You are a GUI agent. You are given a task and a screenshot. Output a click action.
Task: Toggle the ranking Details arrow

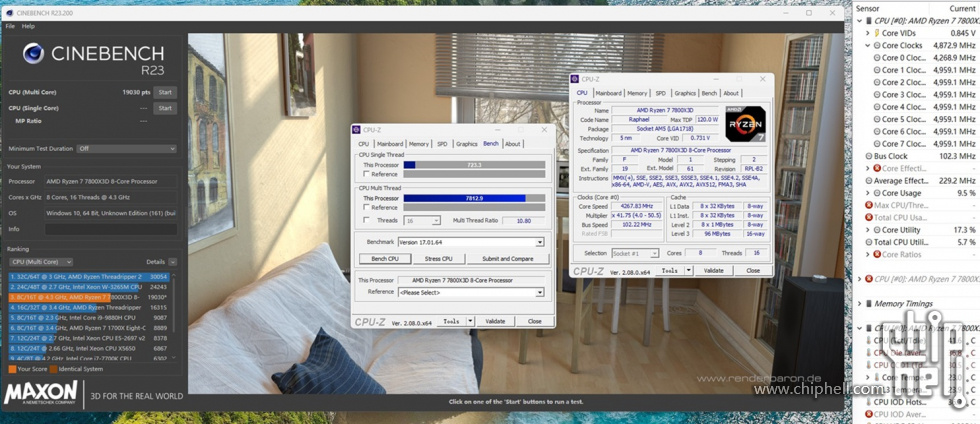(172, 262)
